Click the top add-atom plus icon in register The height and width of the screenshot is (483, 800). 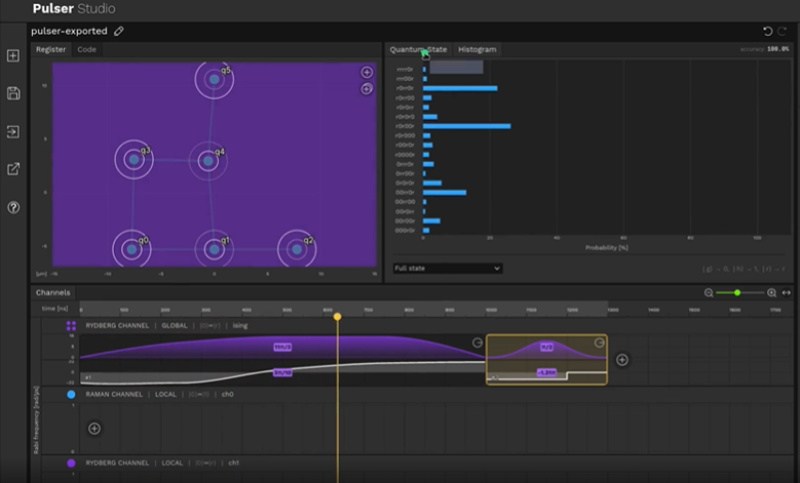[x=366, y=72]
